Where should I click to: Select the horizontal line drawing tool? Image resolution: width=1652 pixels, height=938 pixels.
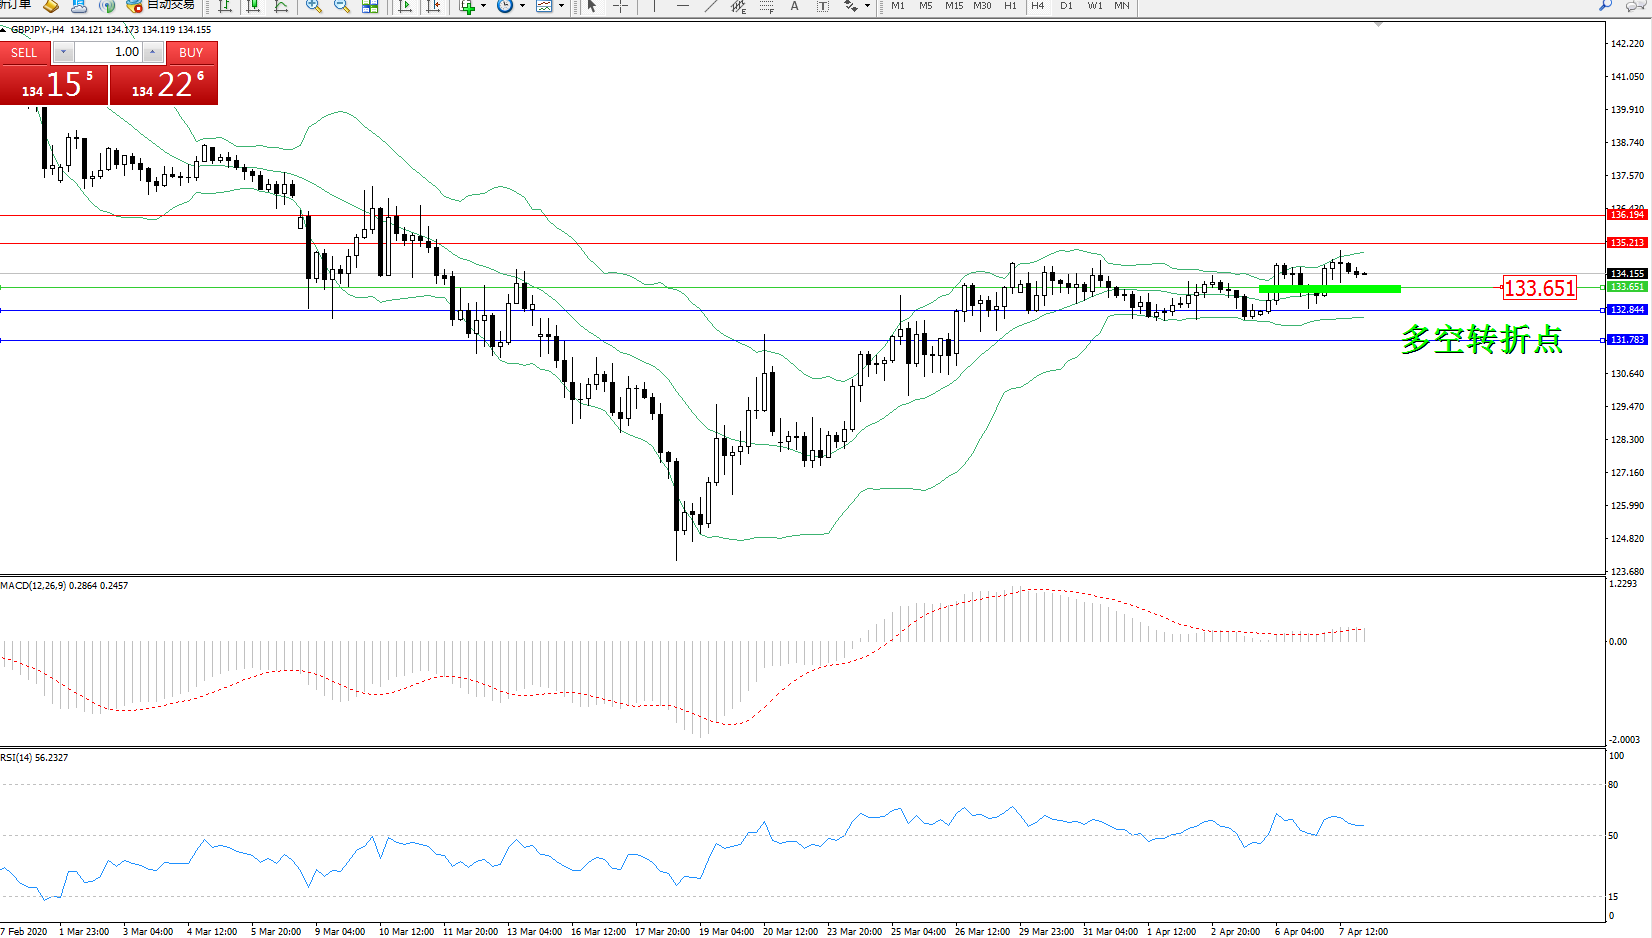[x=683, y=6]
